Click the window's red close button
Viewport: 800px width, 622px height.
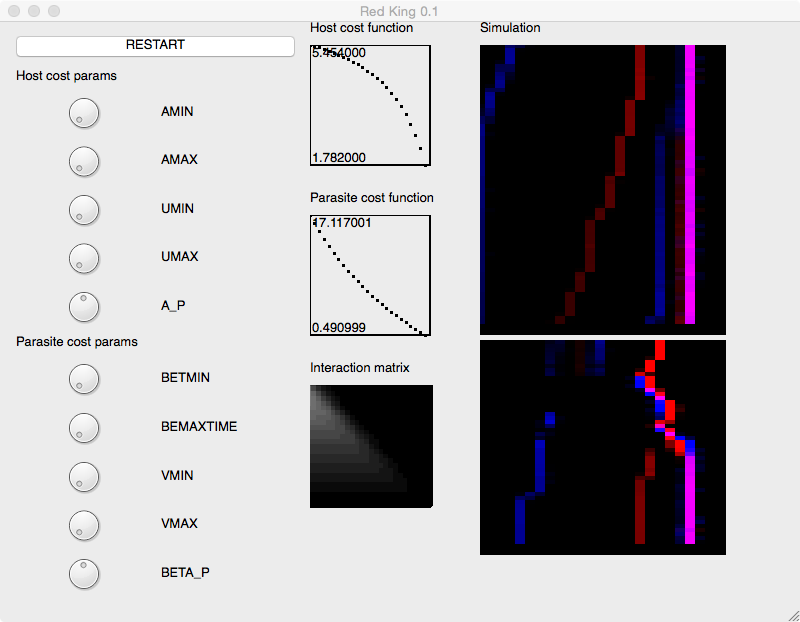coord(14,11)
